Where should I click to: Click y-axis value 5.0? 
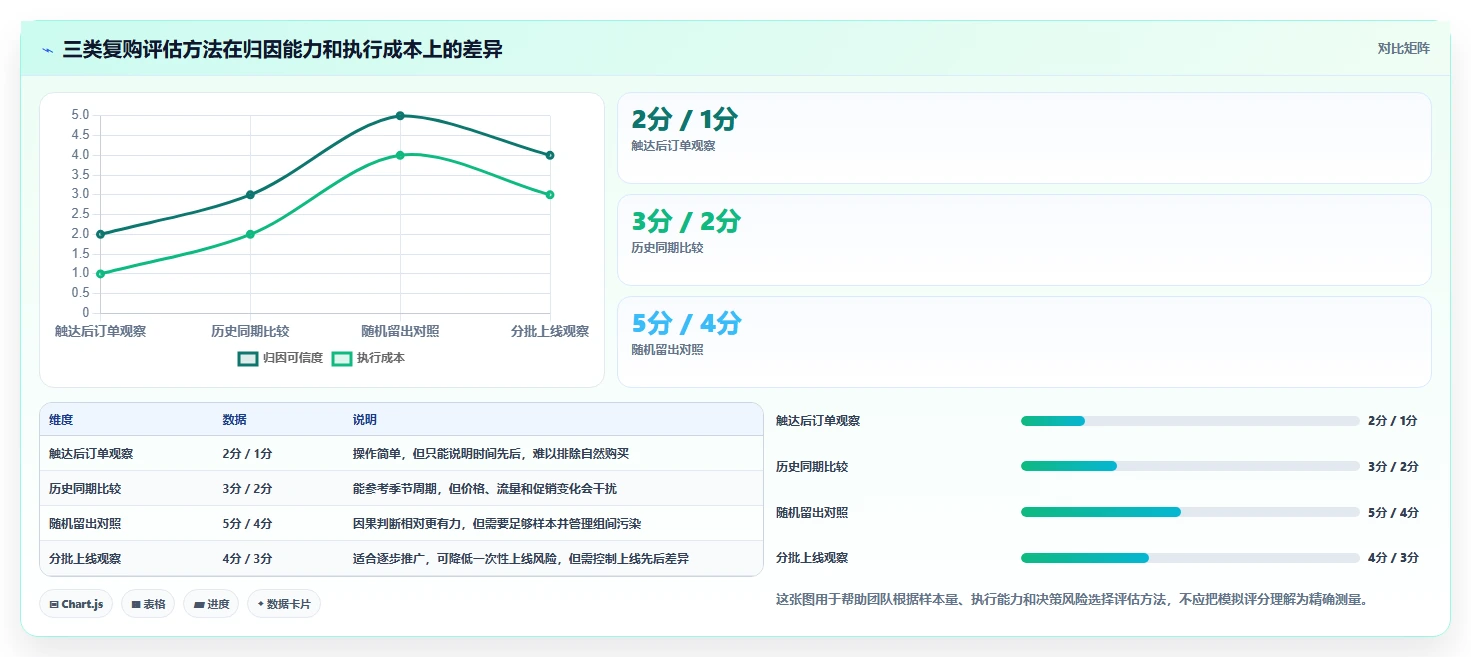(80, 115)
